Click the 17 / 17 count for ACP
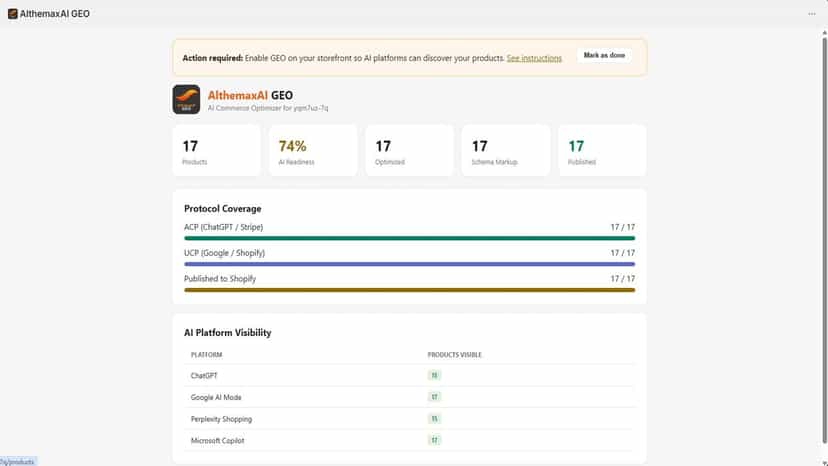Viewport: 828px width, 466px height. [x=623, y=227]
